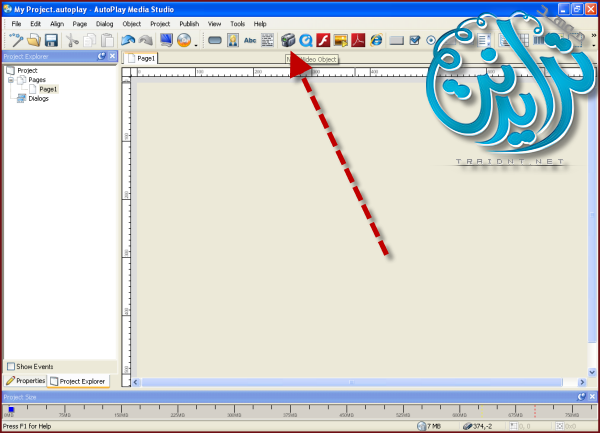Click the Cut scissors icon

[x=72, y=40]
